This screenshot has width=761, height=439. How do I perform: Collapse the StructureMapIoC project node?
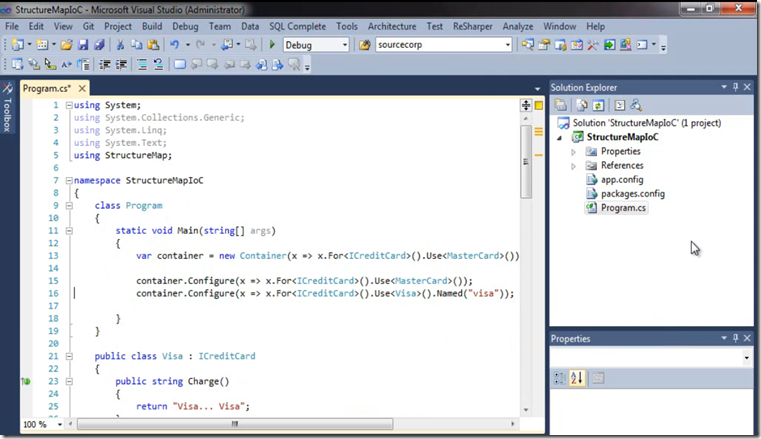point(560,138)
